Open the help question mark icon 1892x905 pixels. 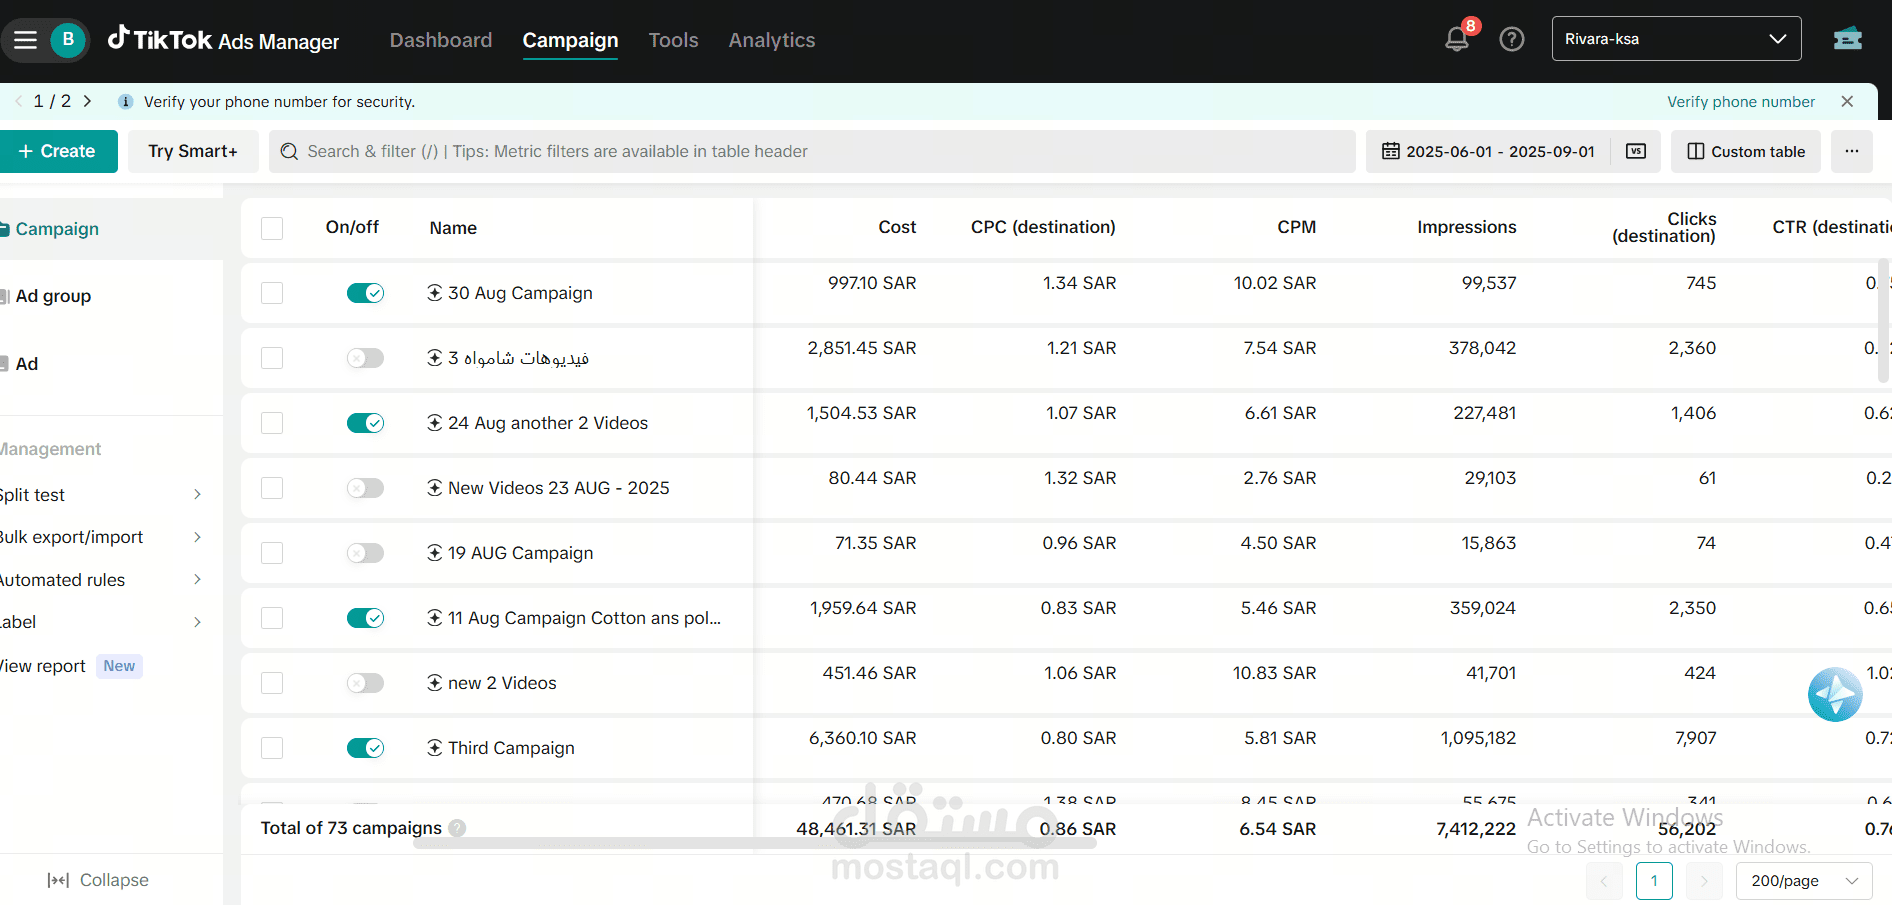(1512, 39)
